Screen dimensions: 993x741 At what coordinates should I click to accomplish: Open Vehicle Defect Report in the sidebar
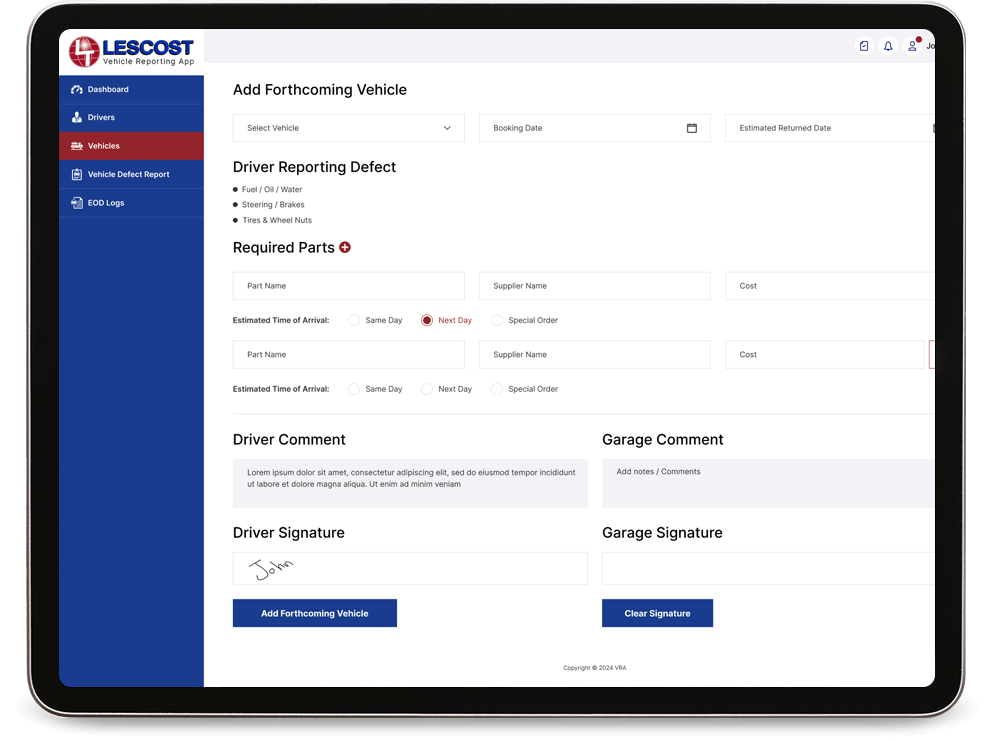tap(128, 175)
